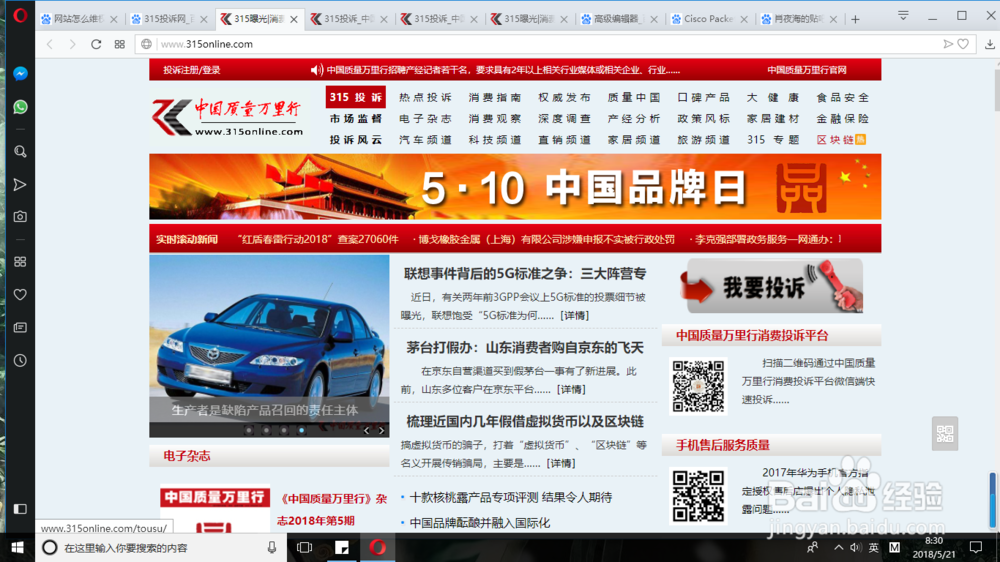Switch to the Cisco Packet tab
Viewport: 1000px width, 562px height.
tap(709, 19)
